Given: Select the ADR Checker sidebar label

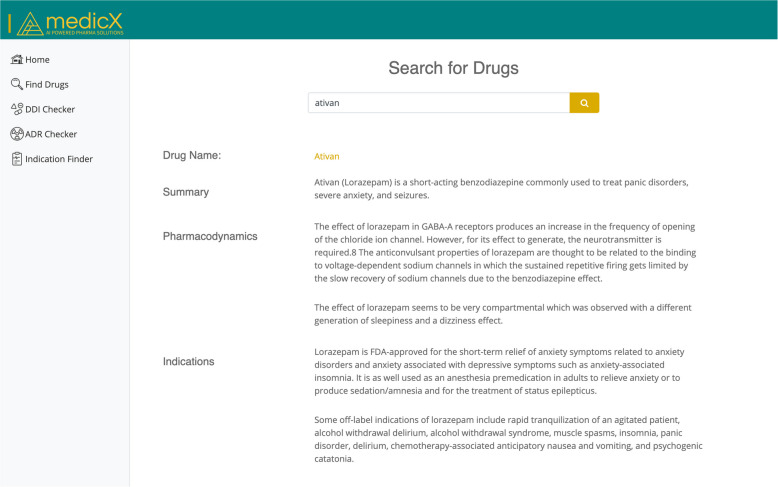Looking at the screenshot, I should pyautogui.click(x=51, y=134).
